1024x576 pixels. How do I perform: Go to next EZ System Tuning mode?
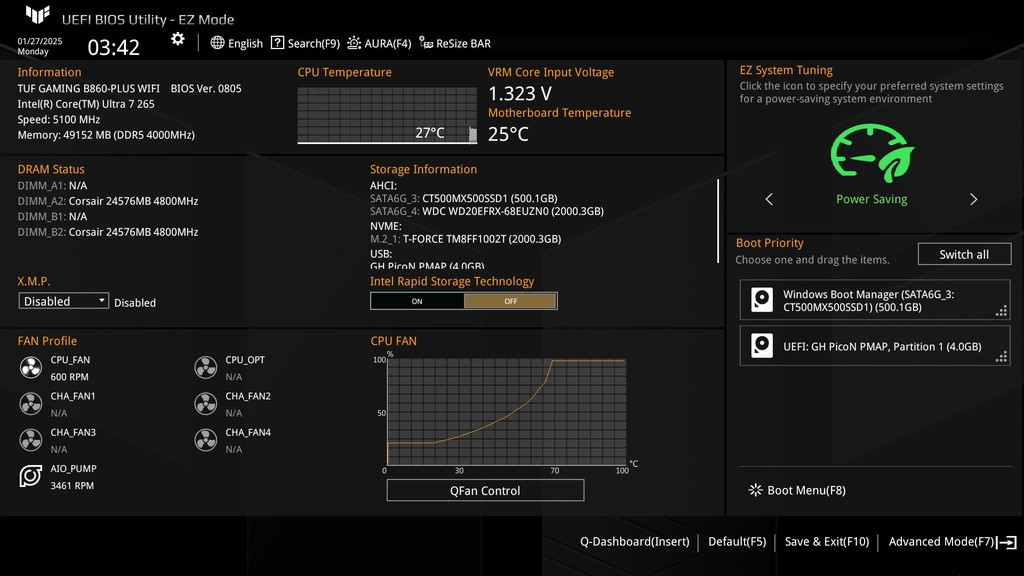click(973, 199)
